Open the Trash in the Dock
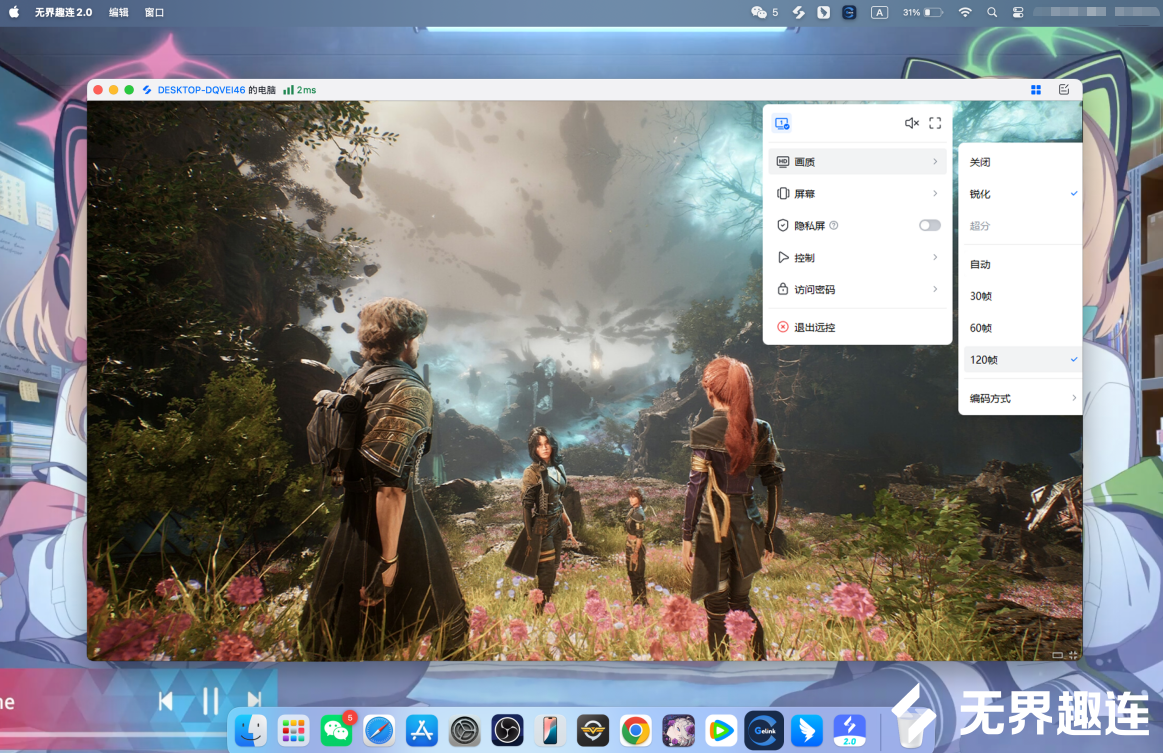The width and height of the screenshot is (1163, 753). tap(912, 731)
